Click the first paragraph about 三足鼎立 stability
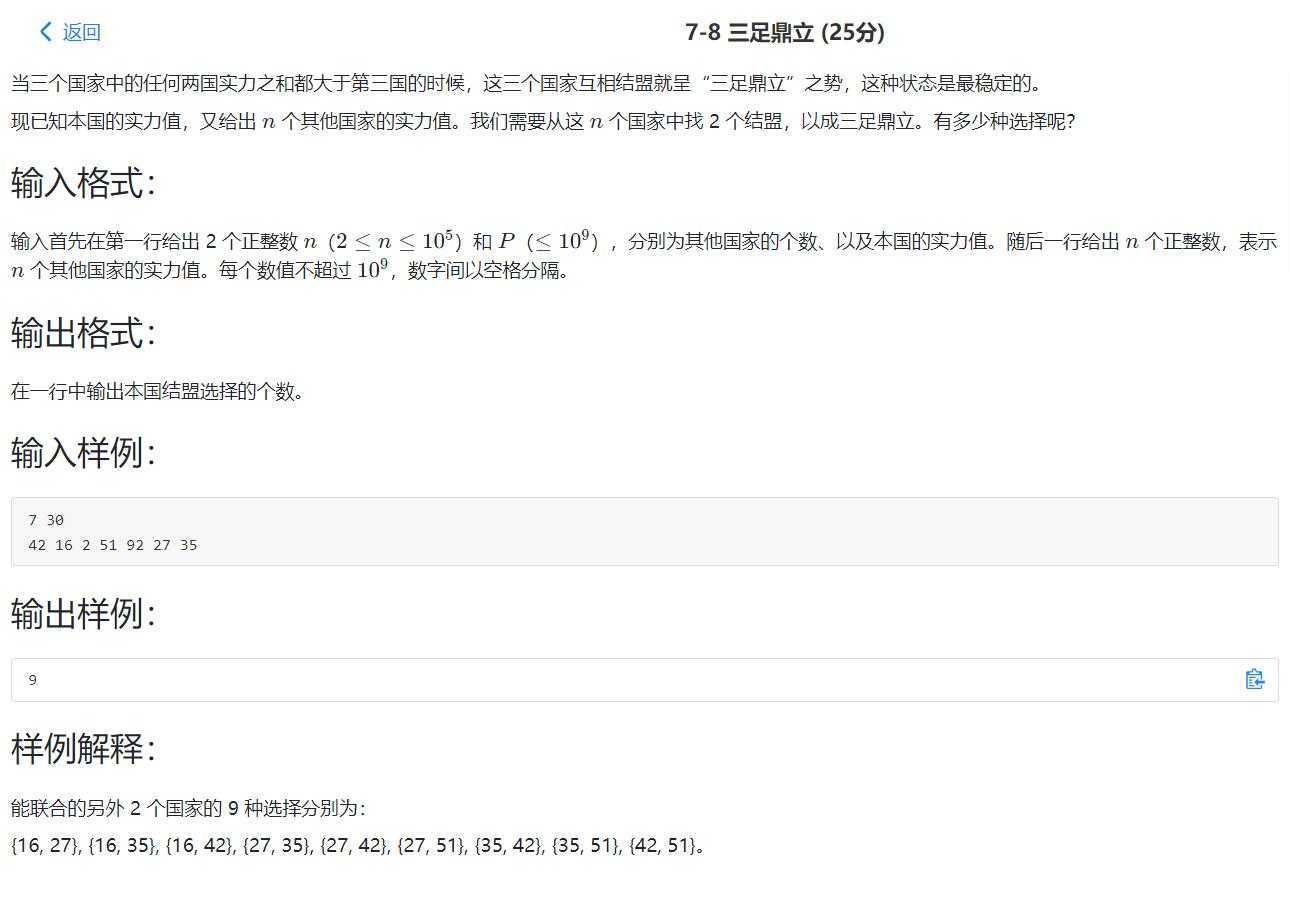Screen dimensions: 1290x906 pyautogui.click(x=526, y=83)
